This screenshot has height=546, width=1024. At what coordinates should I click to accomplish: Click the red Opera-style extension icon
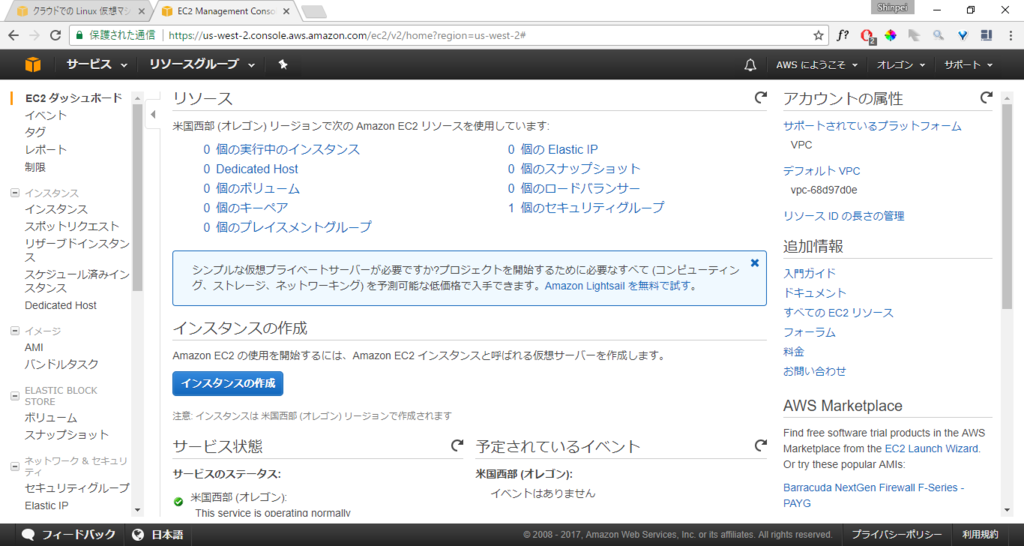[x=867, y=36]
